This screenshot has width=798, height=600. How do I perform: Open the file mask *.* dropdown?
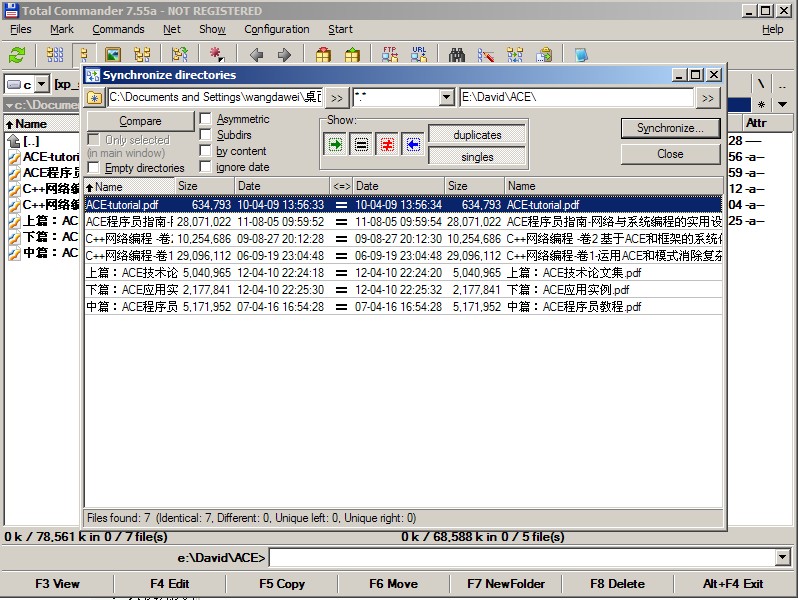click(446, 97)
